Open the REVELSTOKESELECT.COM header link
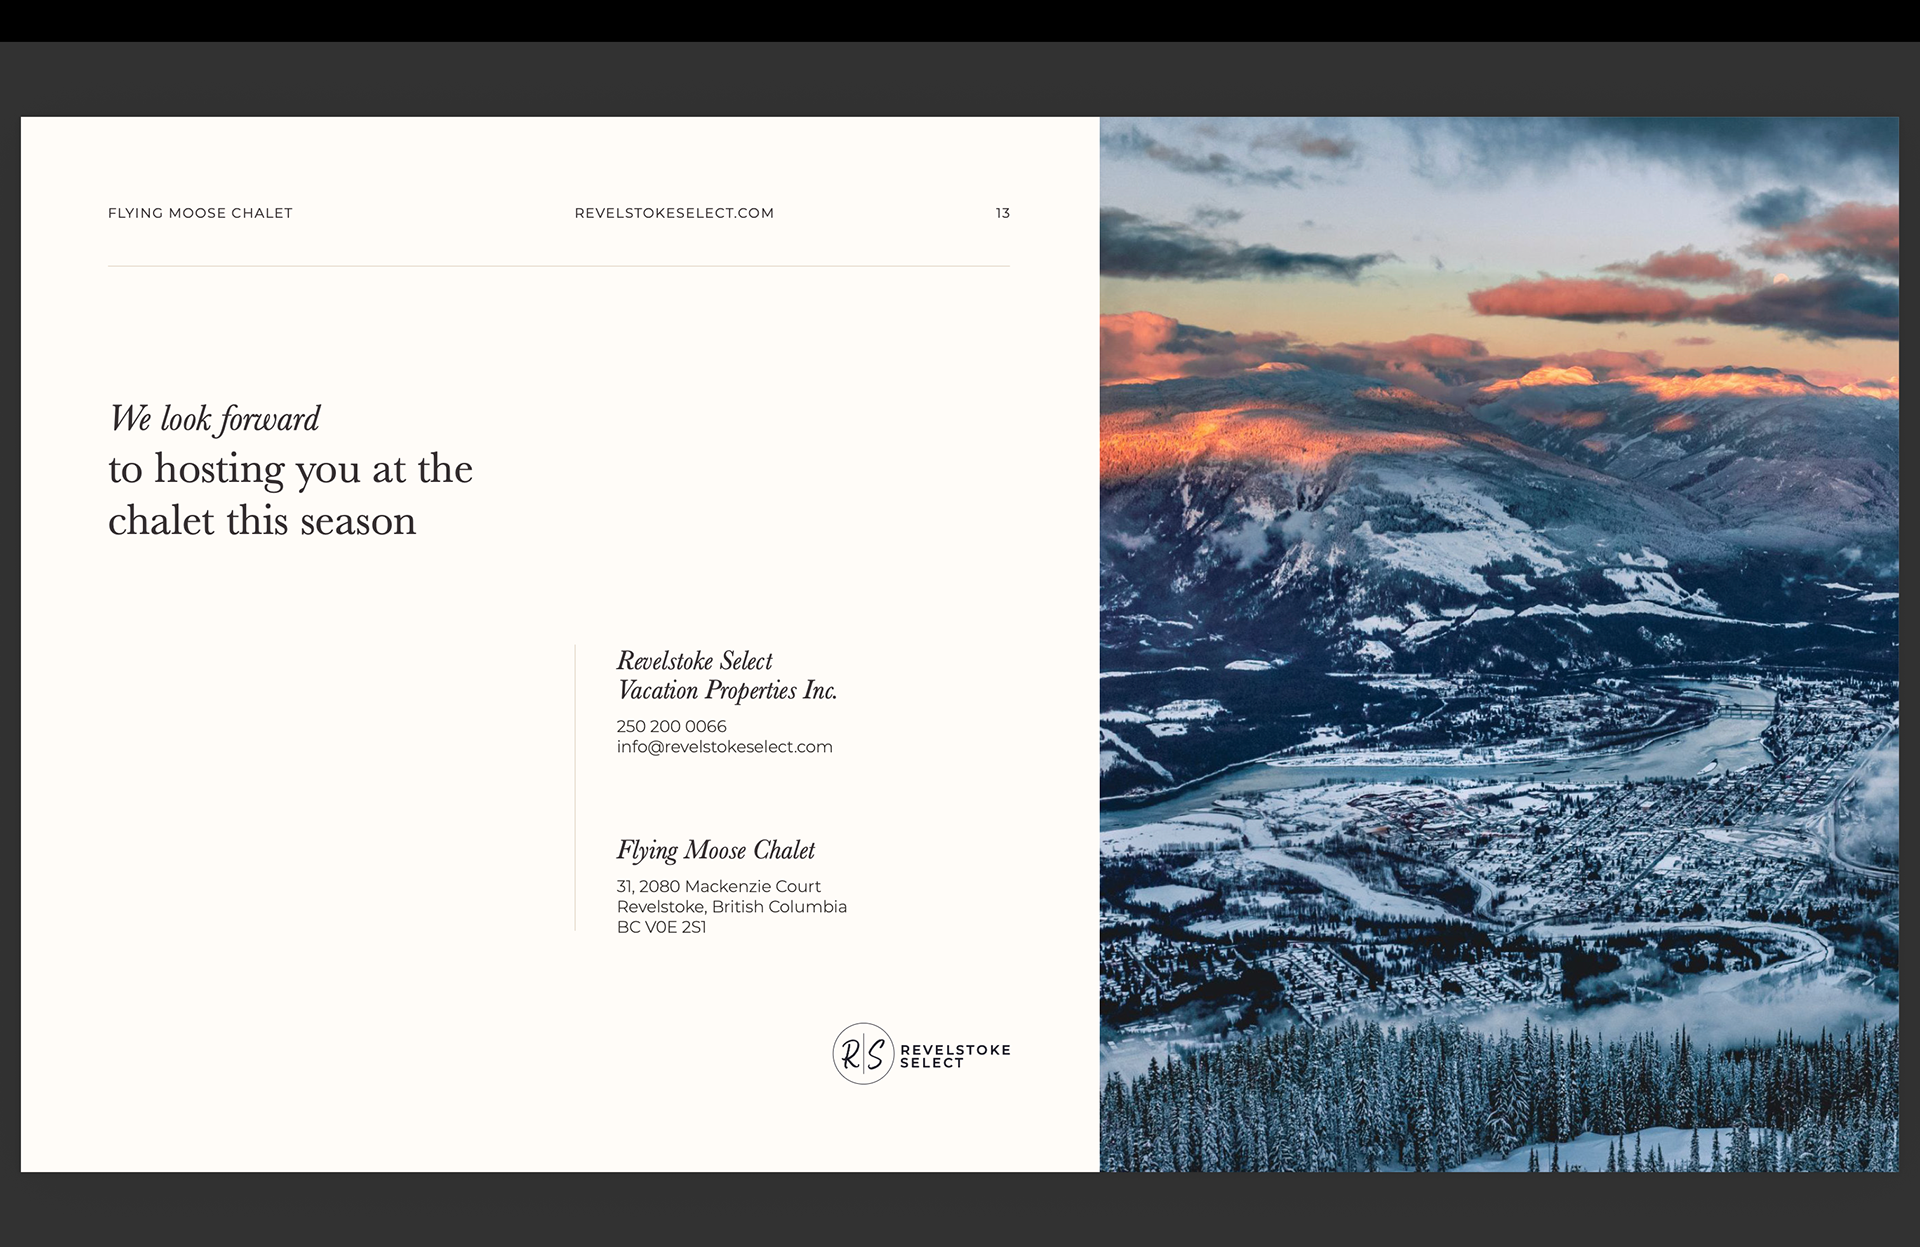1920x1247 pixels. pyautogui.click(x=674, y=213)
